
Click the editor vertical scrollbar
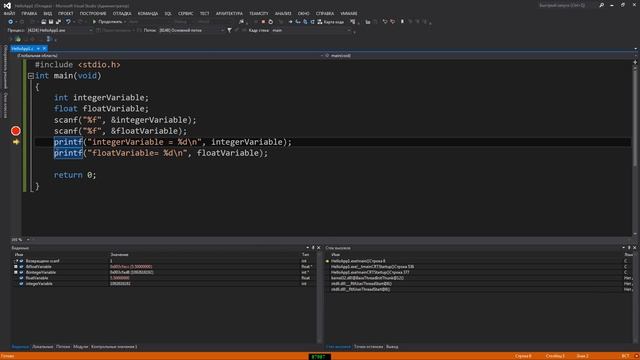point(635,148)
